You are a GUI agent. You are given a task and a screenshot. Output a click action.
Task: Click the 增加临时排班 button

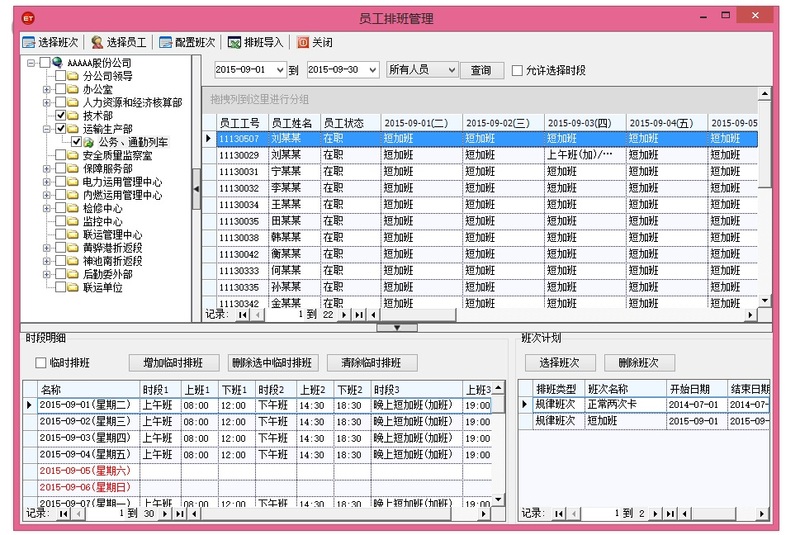click(174, 363)
